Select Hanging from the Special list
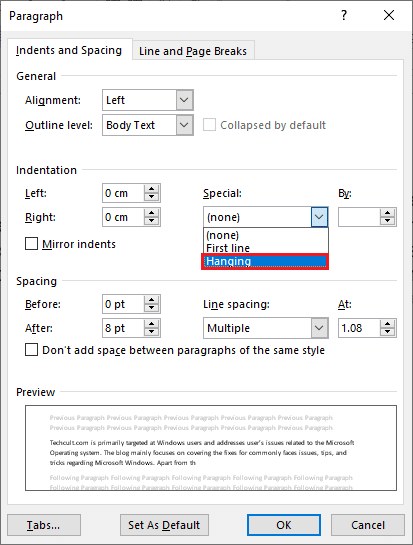413x545 pixels. click(265, 261)
